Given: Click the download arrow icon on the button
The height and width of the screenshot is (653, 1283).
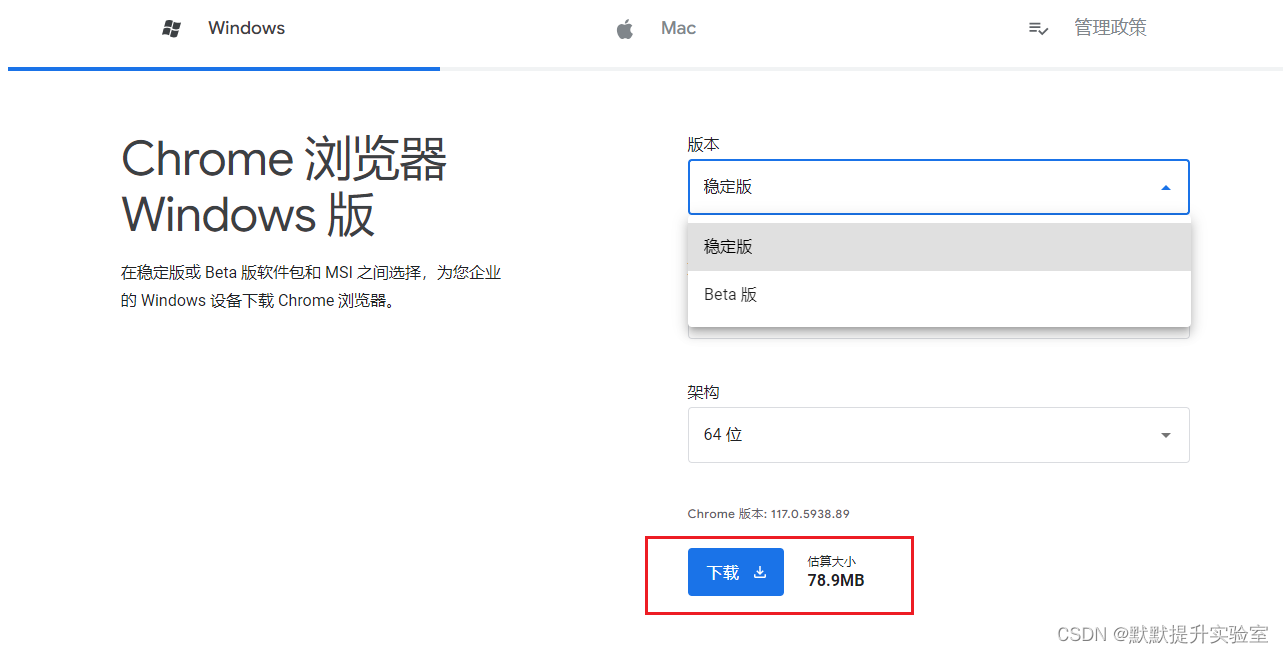Looking at the screenshot, I should (x=760, y=572).
